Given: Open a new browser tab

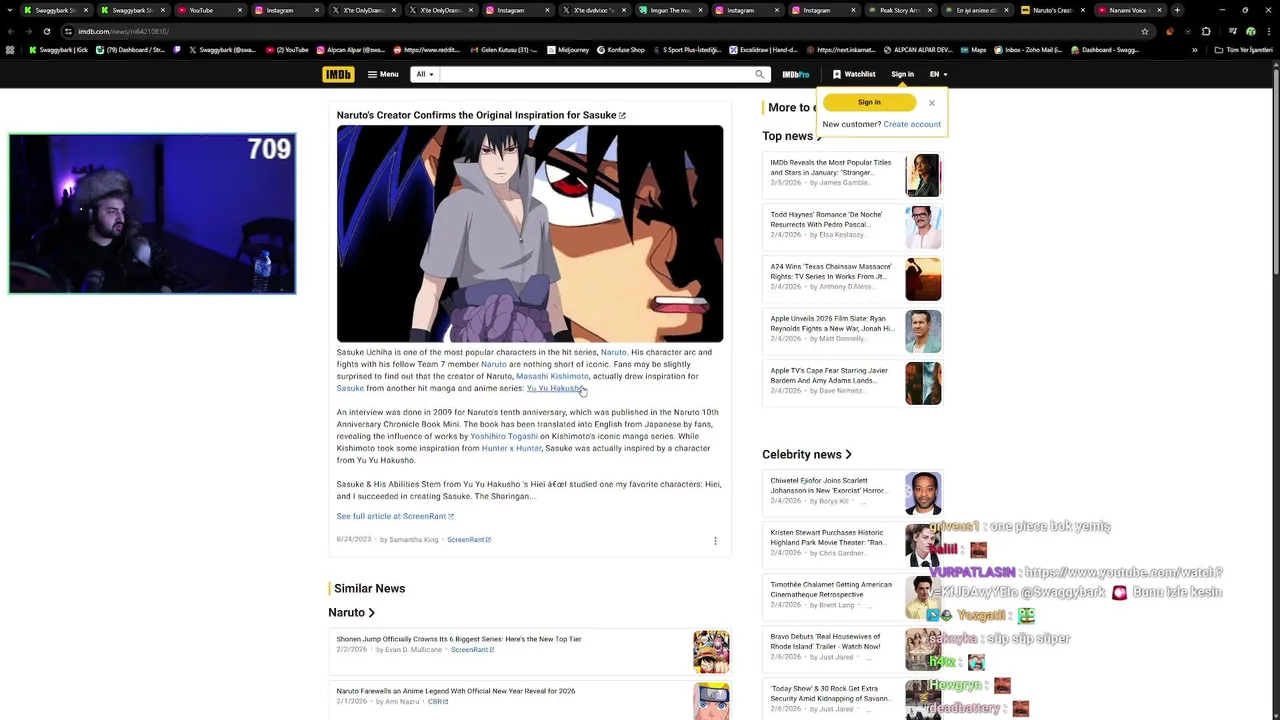Looking at the screenshot, I should 1177,10.
